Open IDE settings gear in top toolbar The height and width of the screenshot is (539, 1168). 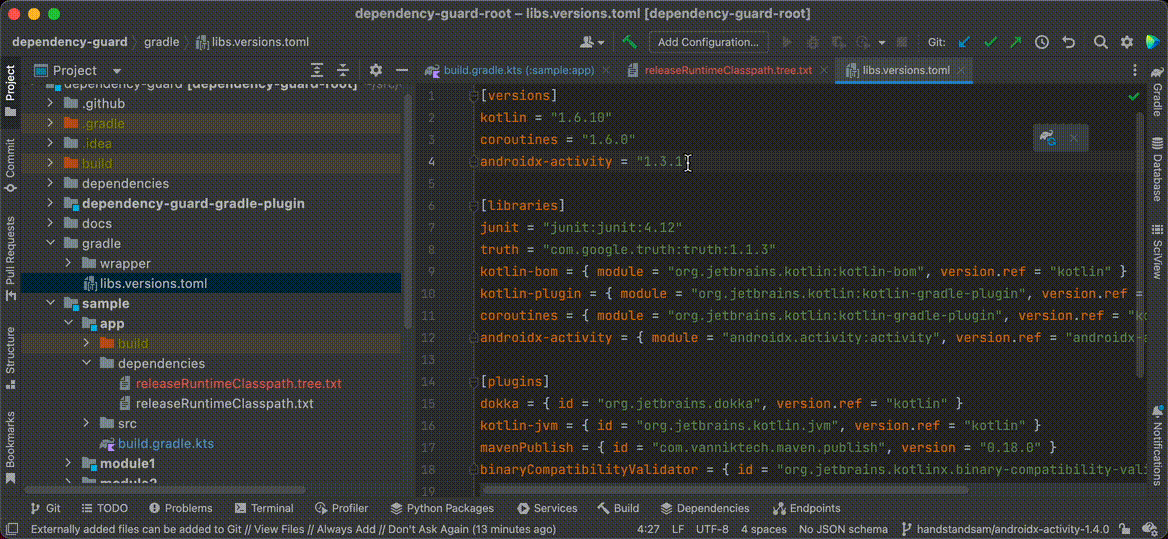click(1127, 42)
